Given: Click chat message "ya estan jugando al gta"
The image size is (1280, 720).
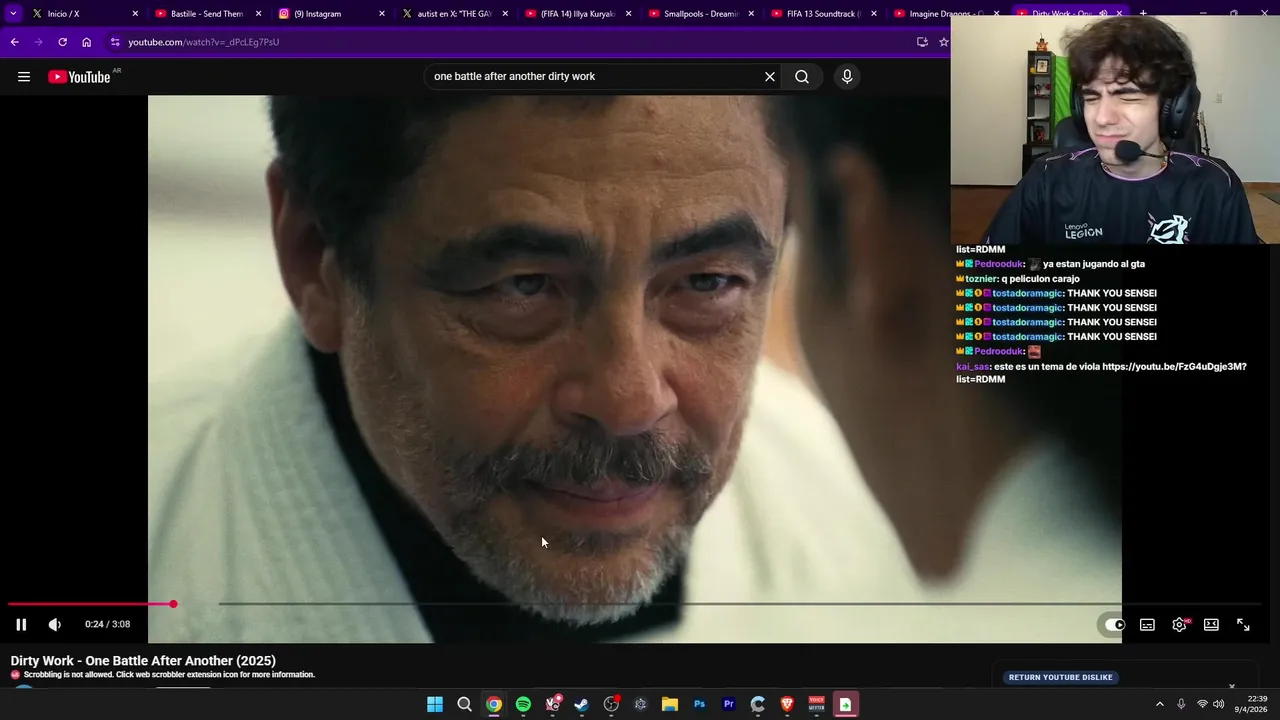Looking at the screenshot, I should pos(1094,264).
